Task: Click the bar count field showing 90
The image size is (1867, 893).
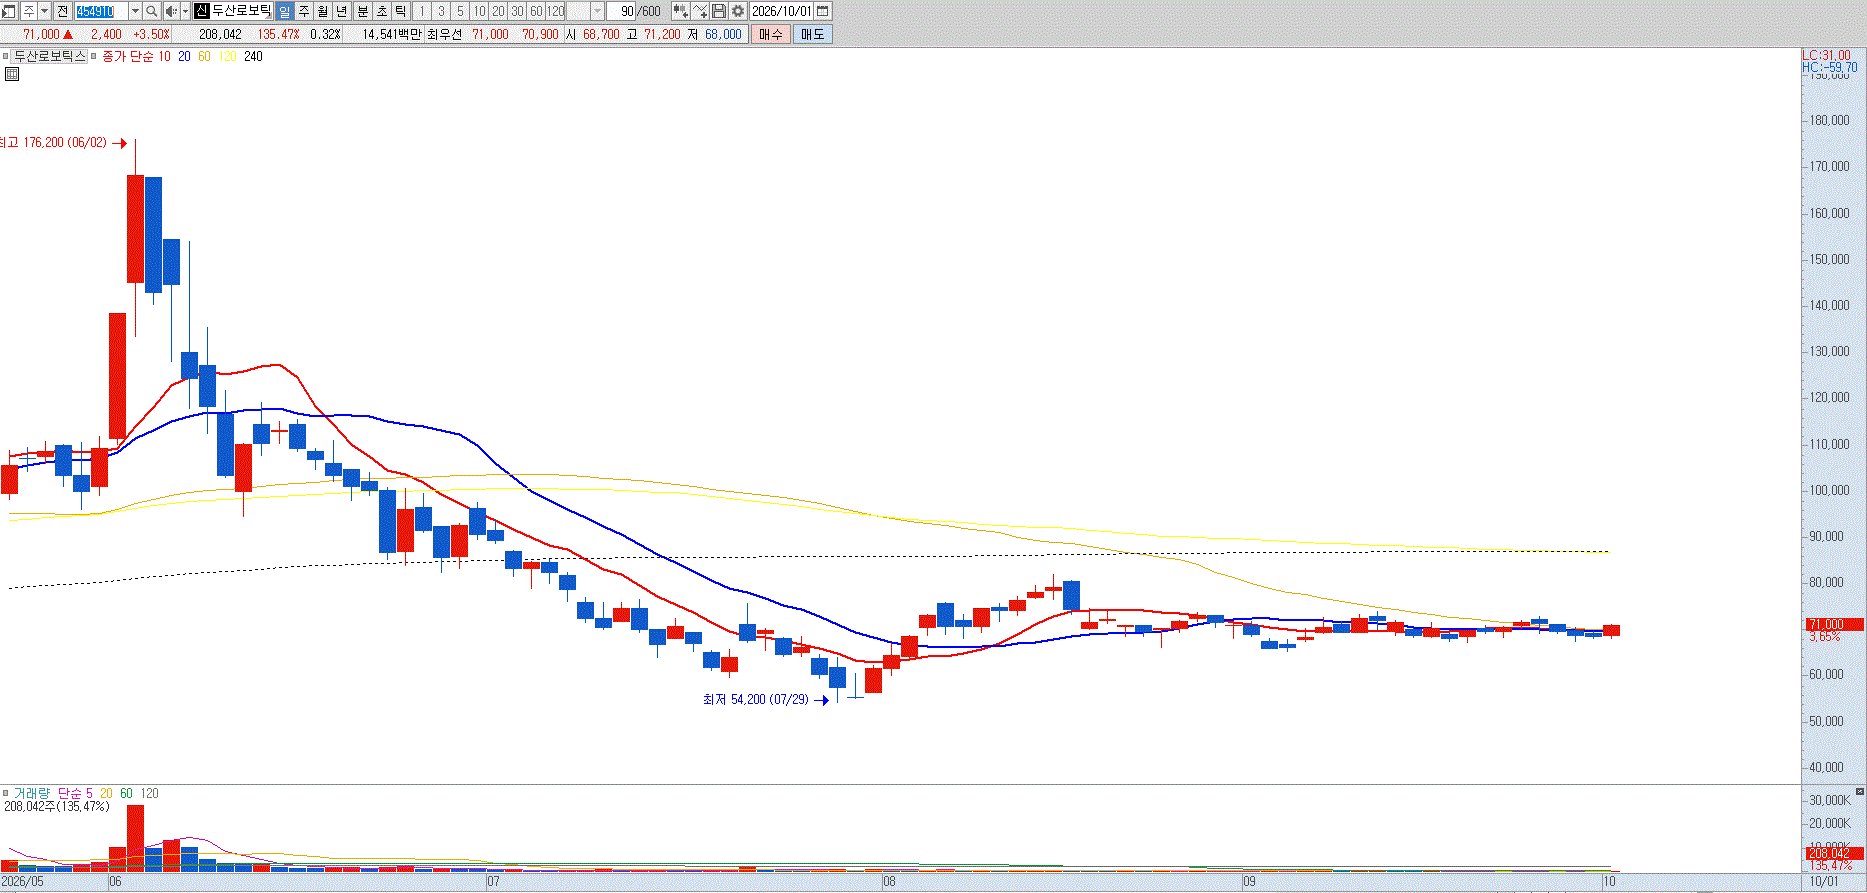Action: coord(621,11)
